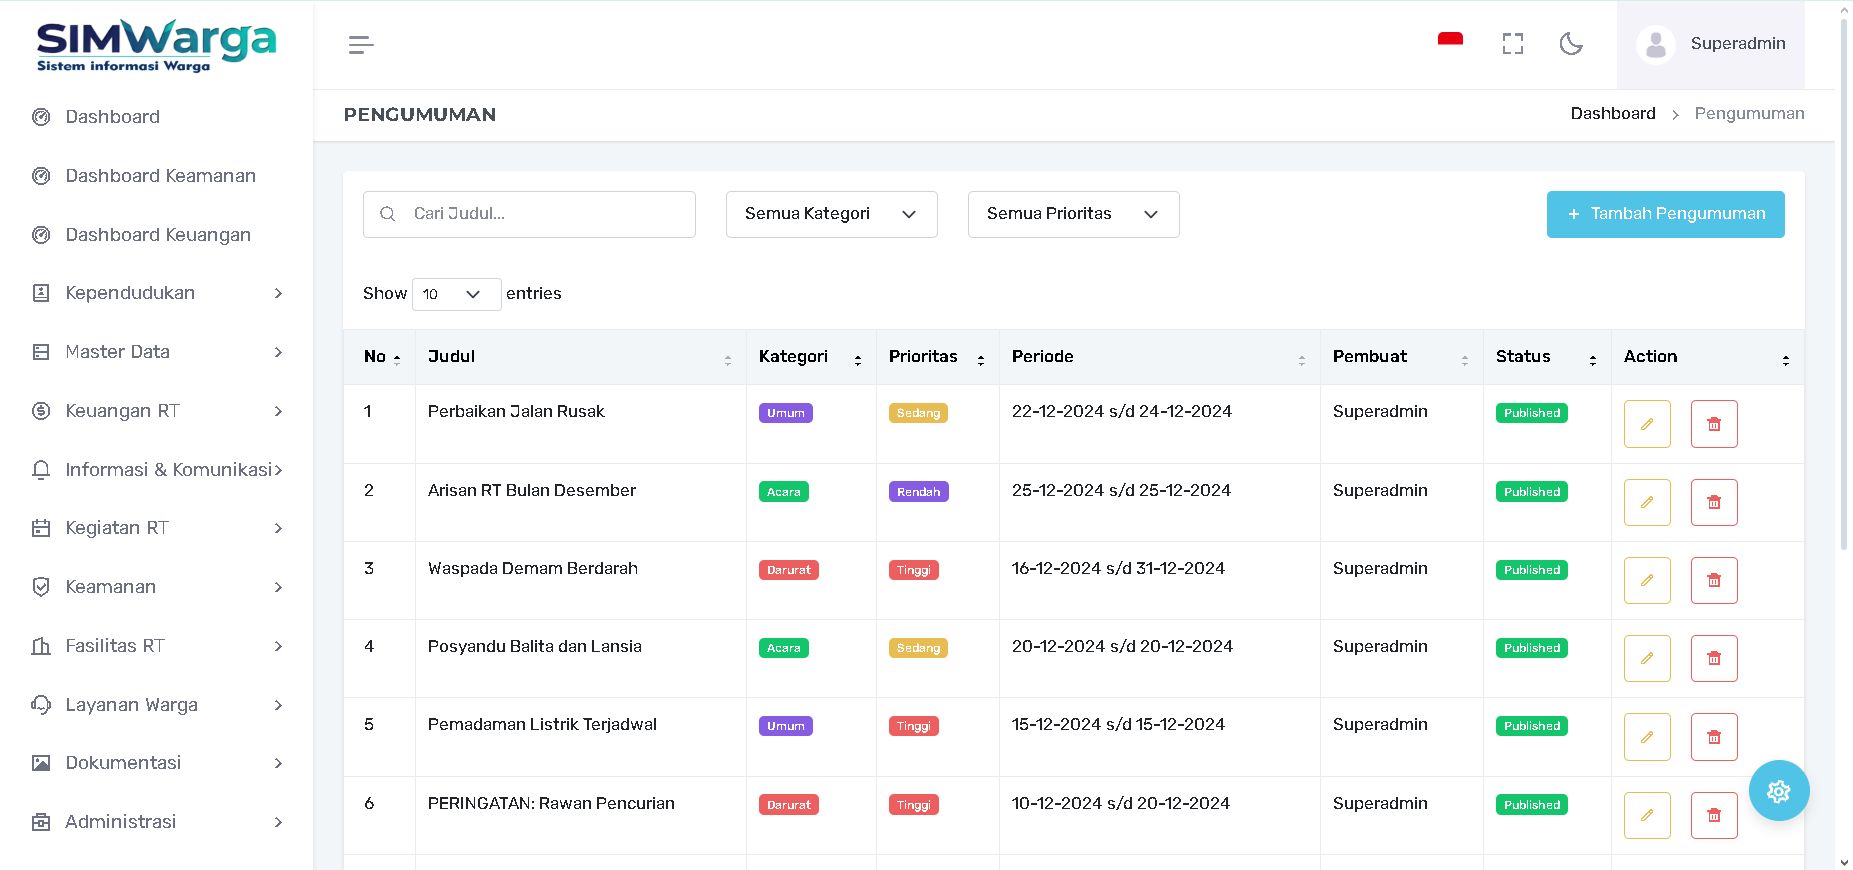Go to Dashboard via breadcrumb link

pos(1612,114)
